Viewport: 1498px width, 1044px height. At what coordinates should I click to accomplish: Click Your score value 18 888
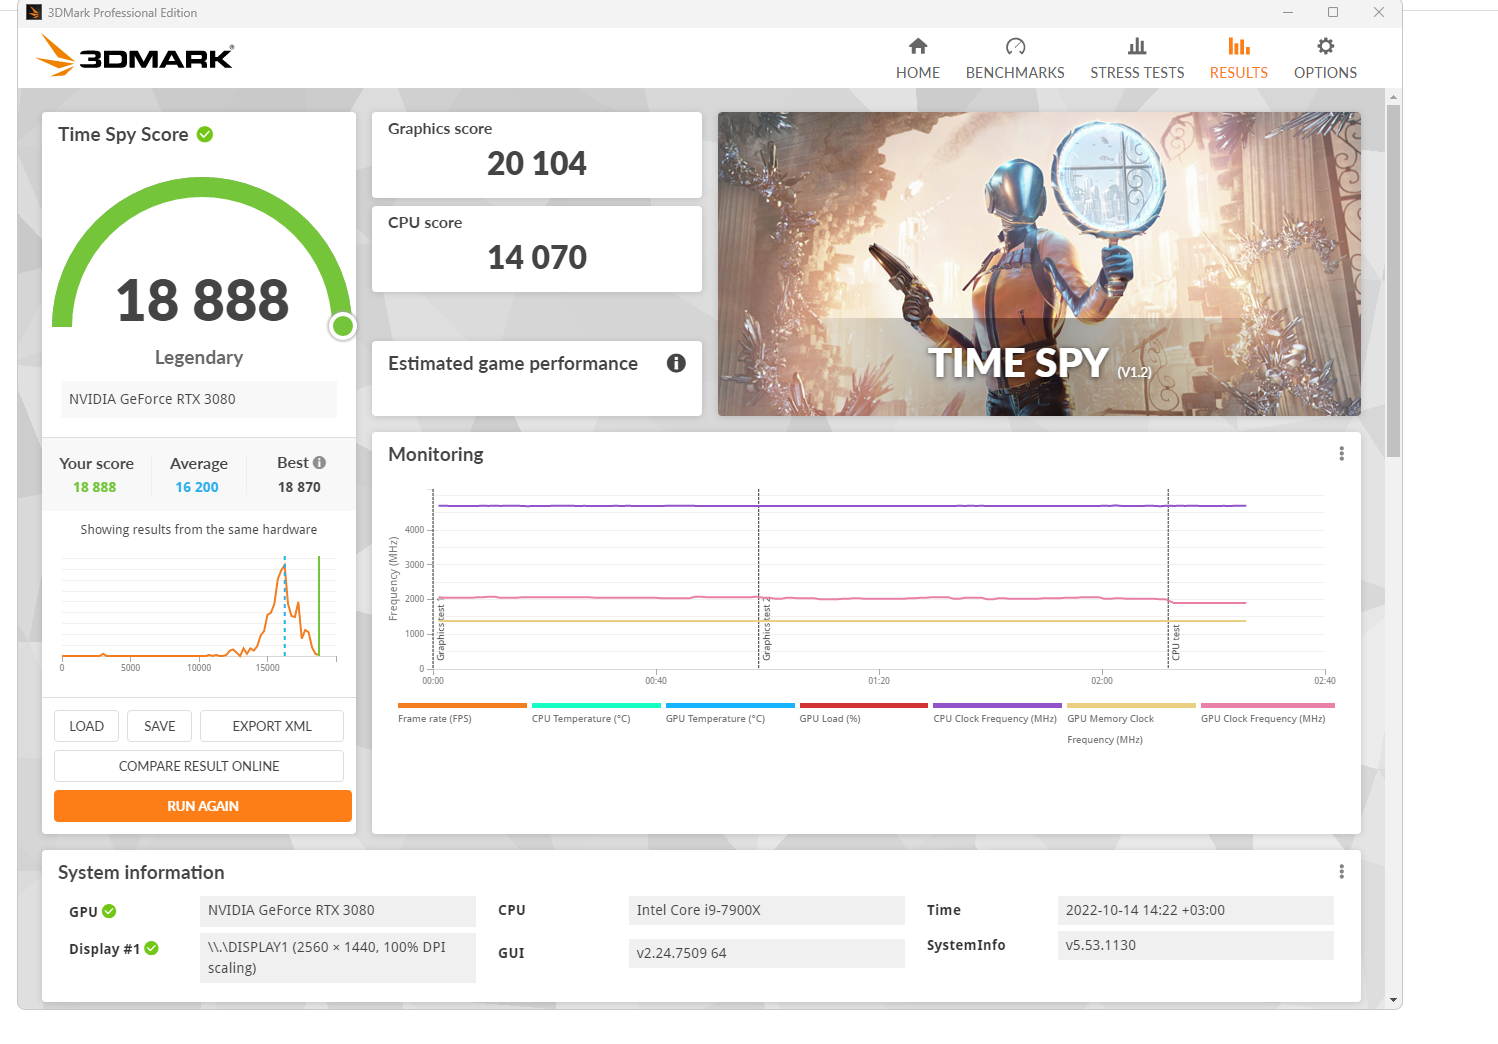pos(95,487)
